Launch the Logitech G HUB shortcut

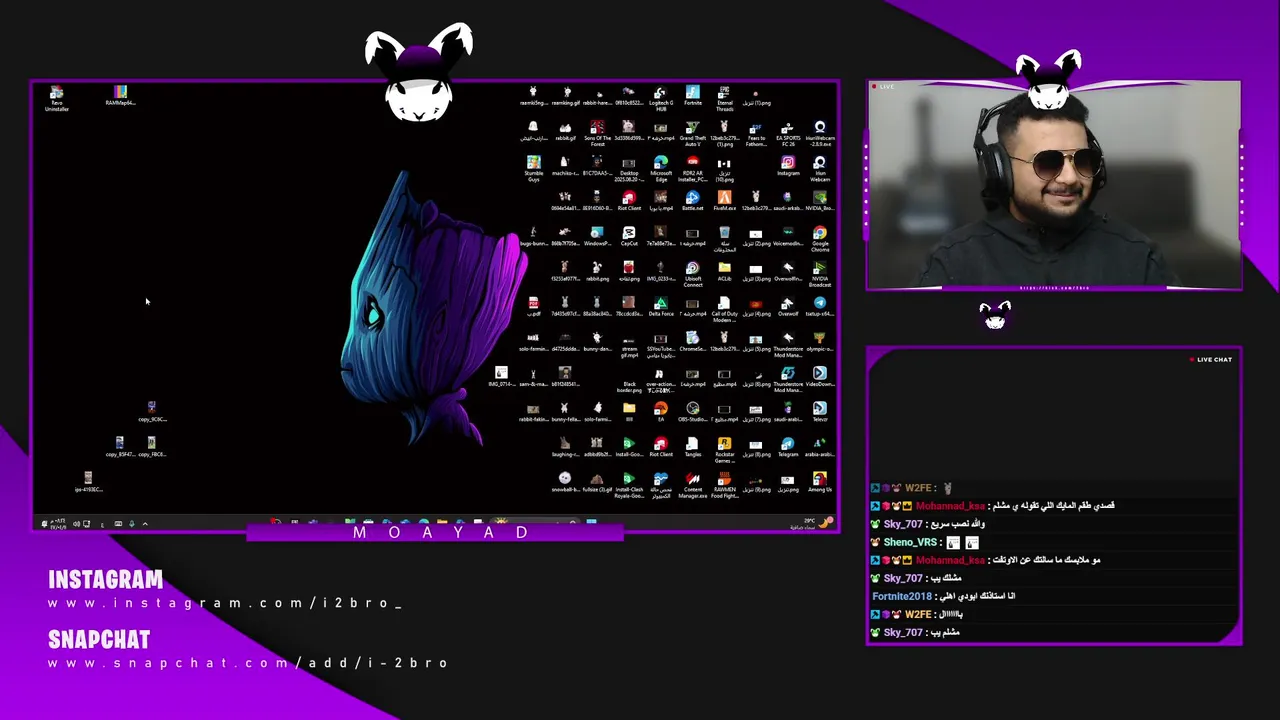pyautogui.click(x=660, y=98)
